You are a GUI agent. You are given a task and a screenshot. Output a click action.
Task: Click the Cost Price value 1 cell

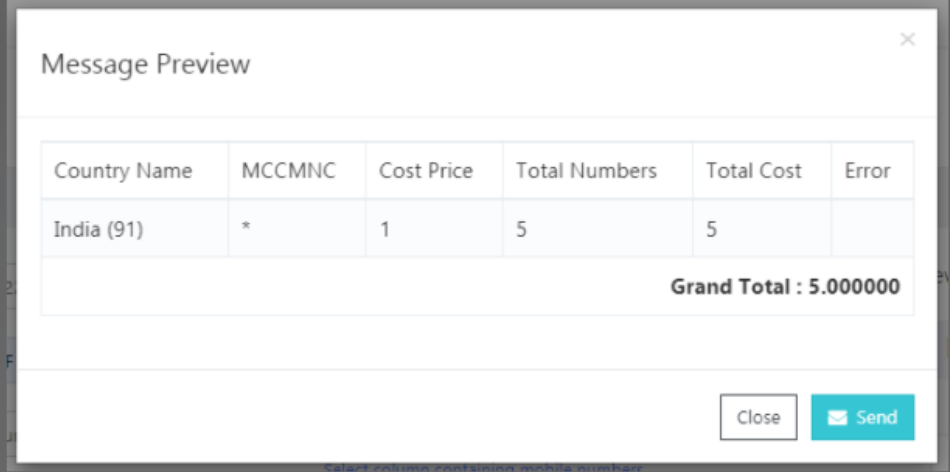tap(385, 229)
